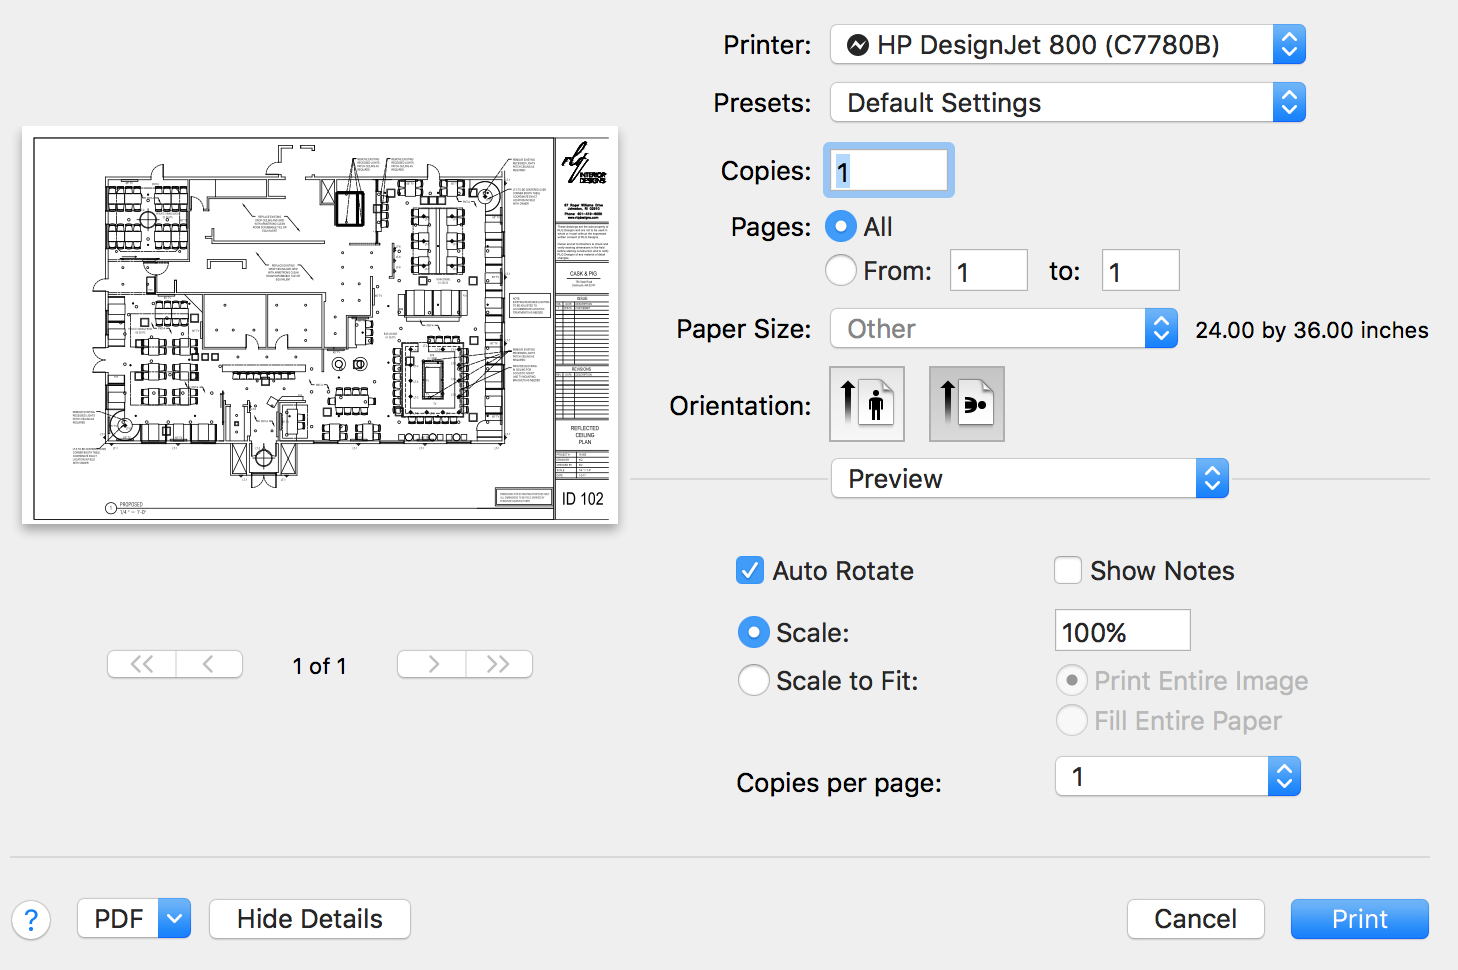The image size is (1458, 970).
Task: Go to previous page in preview
Action: tap(209, 664)
